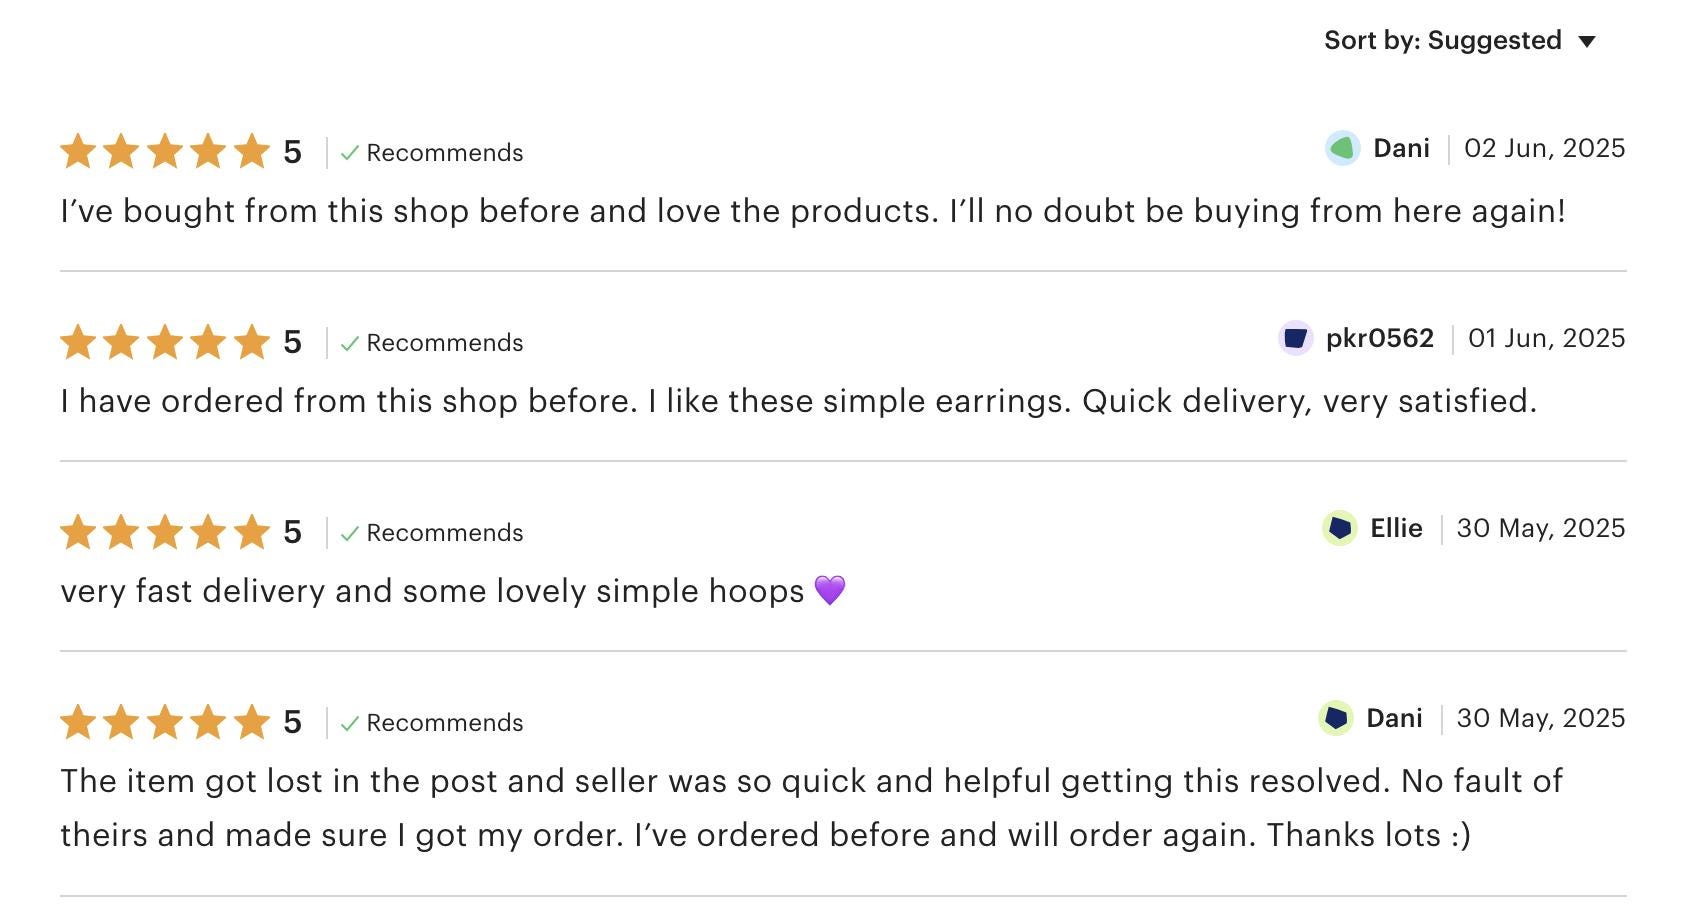Click Dani's avatar on the 02 Jun review
This screenshot has height=909, width=1682.
[x=1342, y=148]
